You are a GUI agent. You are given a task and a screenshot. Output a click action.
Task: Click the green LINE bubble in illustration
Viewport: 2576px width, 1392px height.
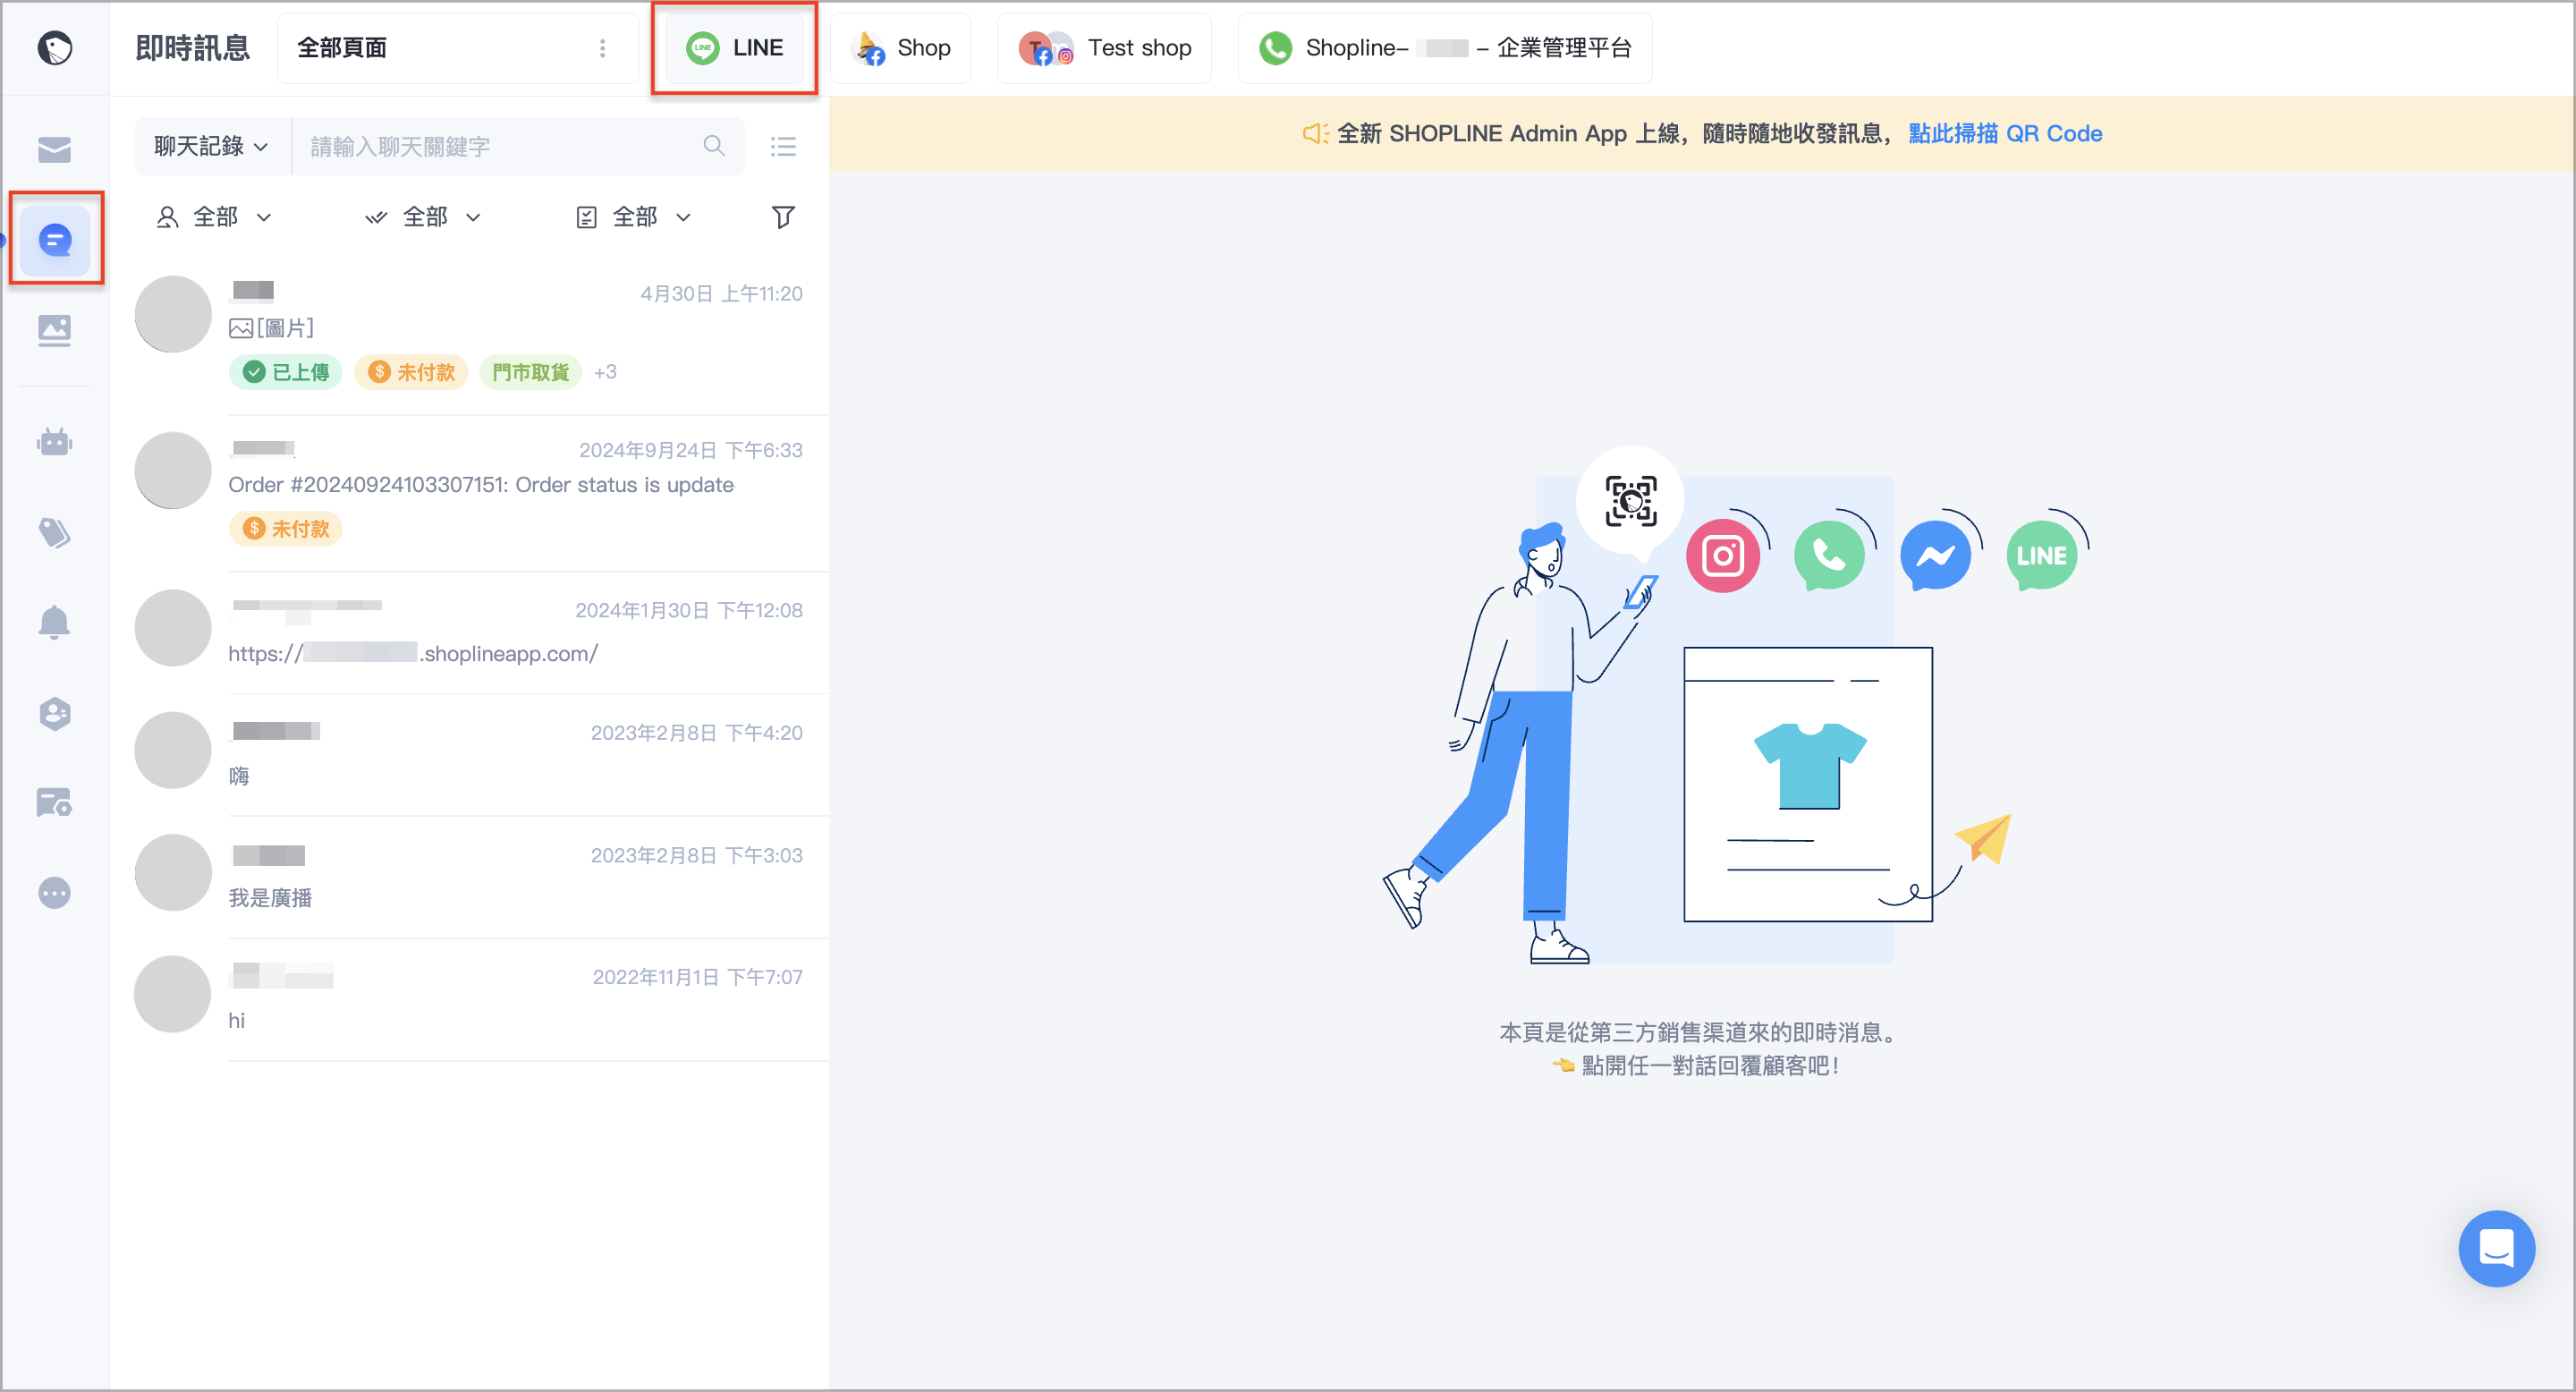[2041, 555]
